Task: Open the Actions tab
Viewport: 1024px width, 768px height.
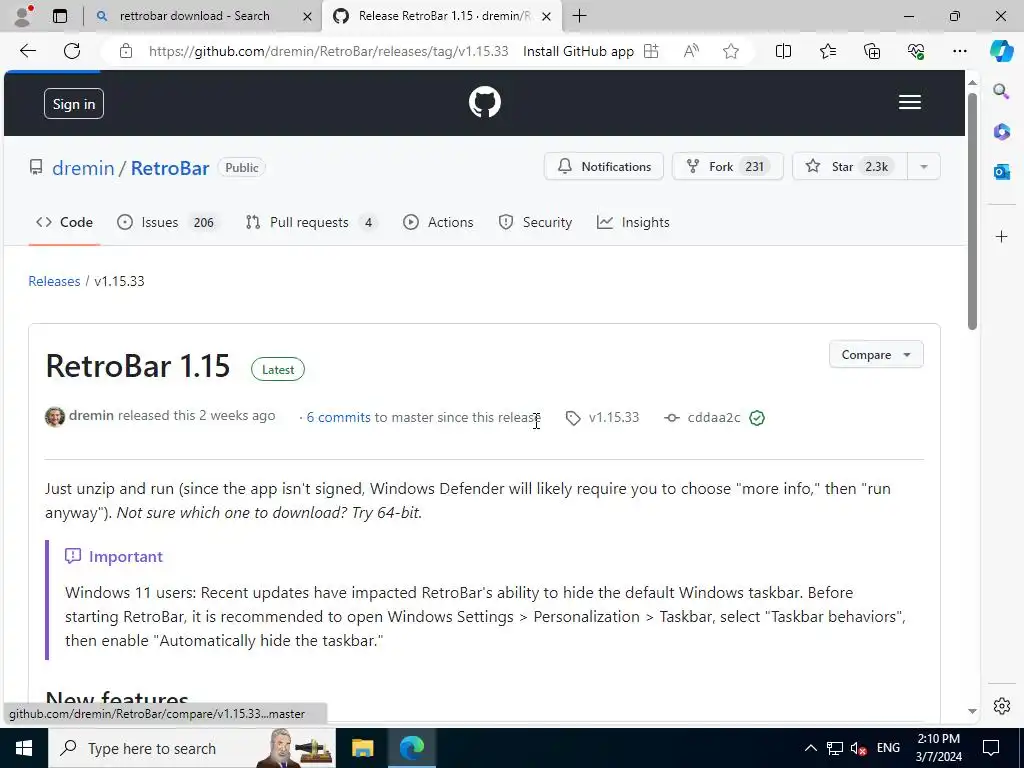Action: click(x=438, y=222)
